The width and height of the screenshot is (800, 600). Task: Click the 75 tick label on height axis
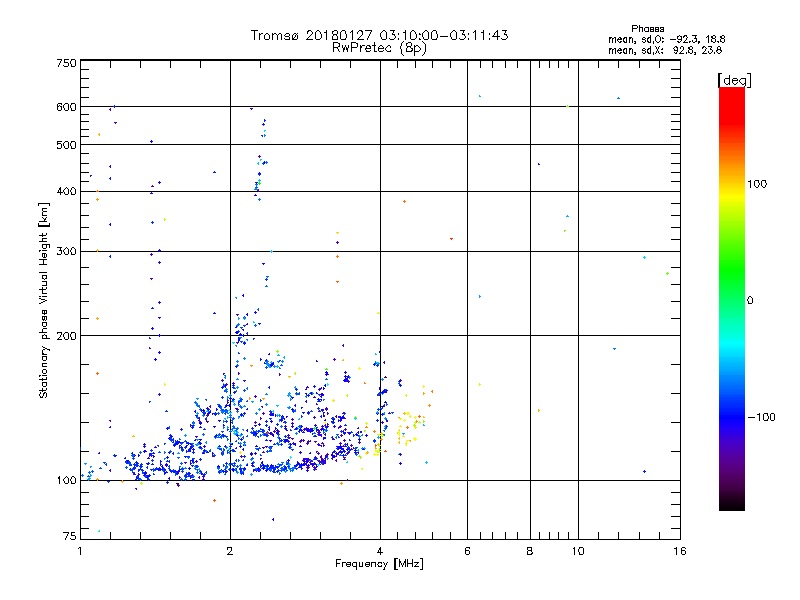(69, 536)
